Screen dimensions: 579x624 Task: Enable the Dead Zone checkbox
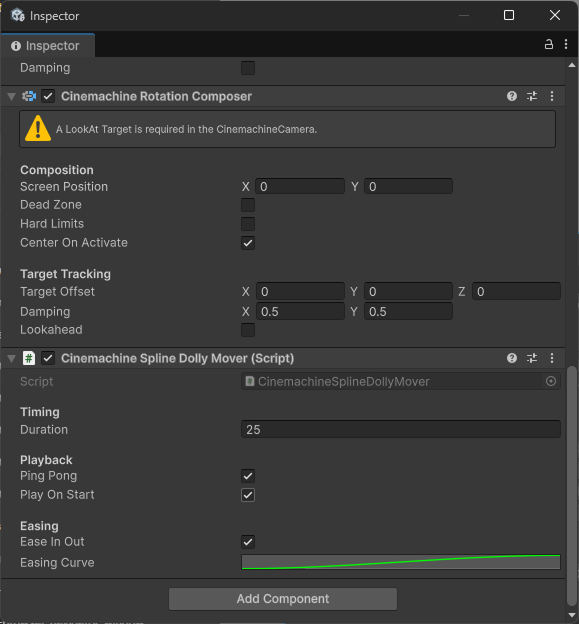[248, 205]
